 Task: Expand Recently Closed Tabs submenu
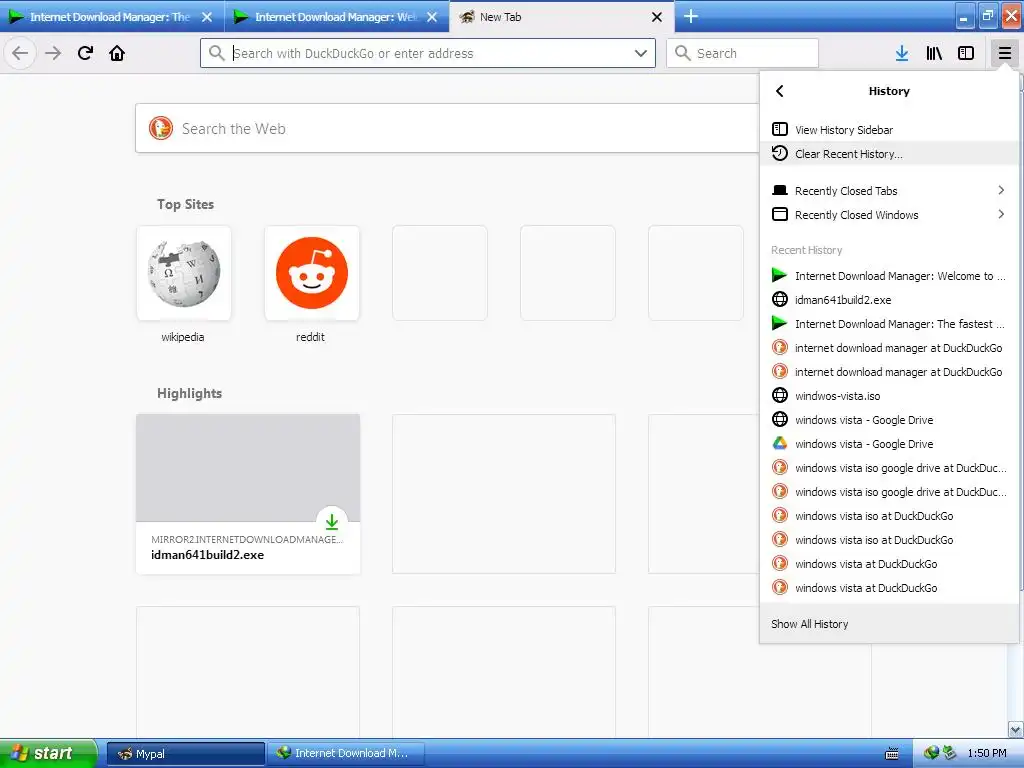[889, 191]
